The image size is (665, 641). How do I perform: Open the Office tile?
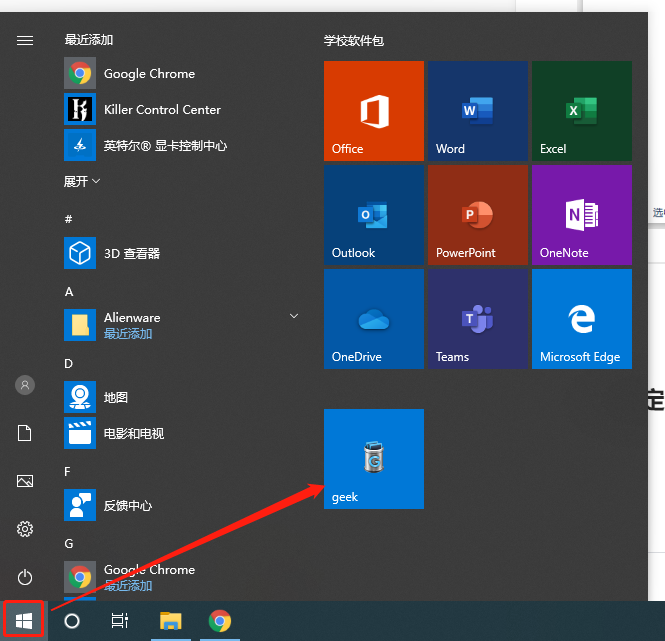[374, 111]
